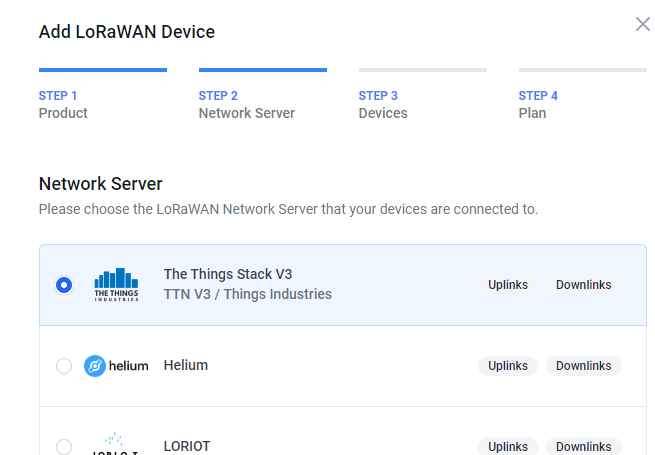655x455 pixels.
Task: Click Uplinks tag in LORIOT row
Action: (x=508, y=446)
